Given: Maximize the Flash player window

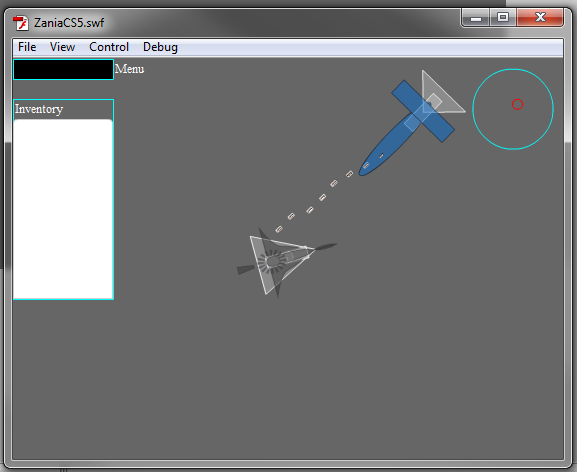Looking at the screenshot, I should [x=503, y=18].
